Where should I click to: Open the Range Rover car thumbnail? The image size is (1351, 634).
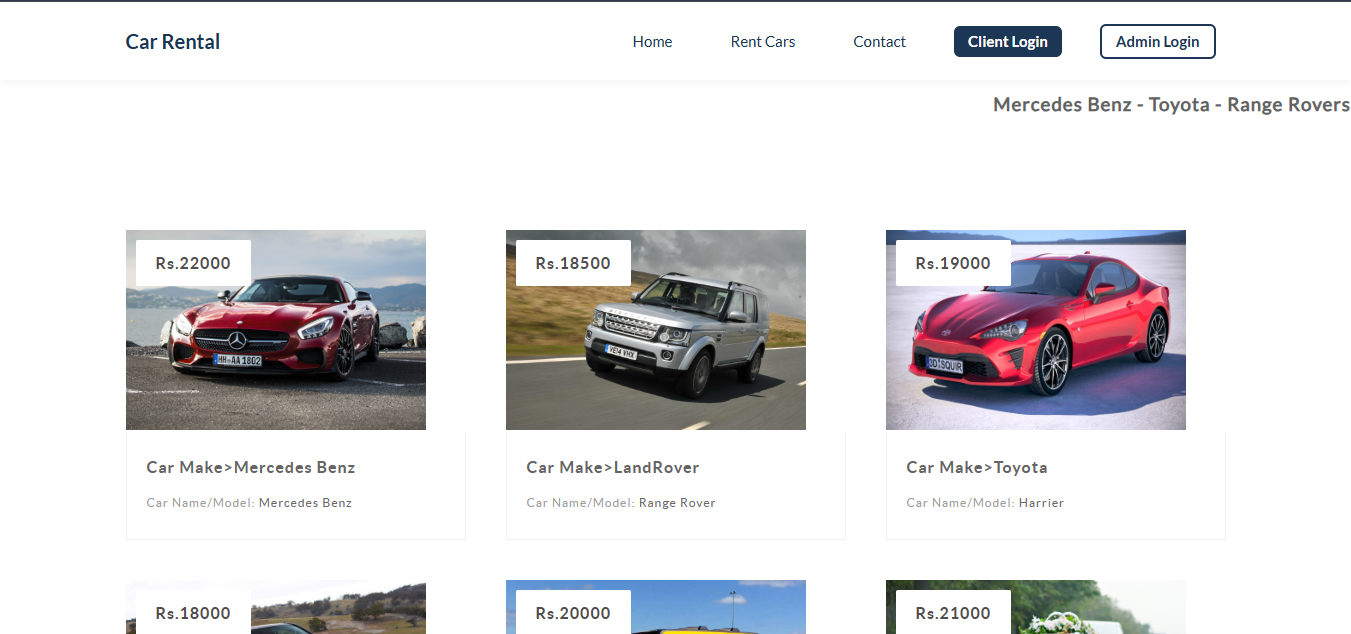coord(655,330)
